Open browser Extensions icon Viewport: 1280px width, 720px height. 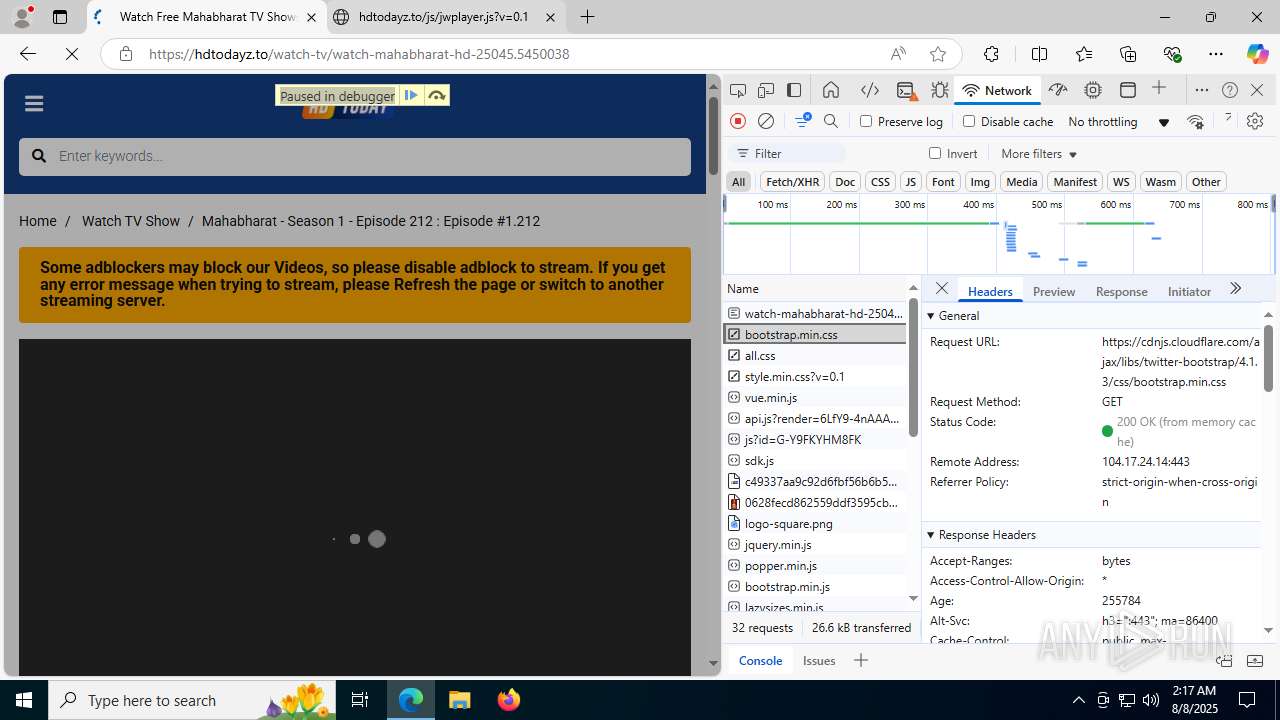coord(991,54)
